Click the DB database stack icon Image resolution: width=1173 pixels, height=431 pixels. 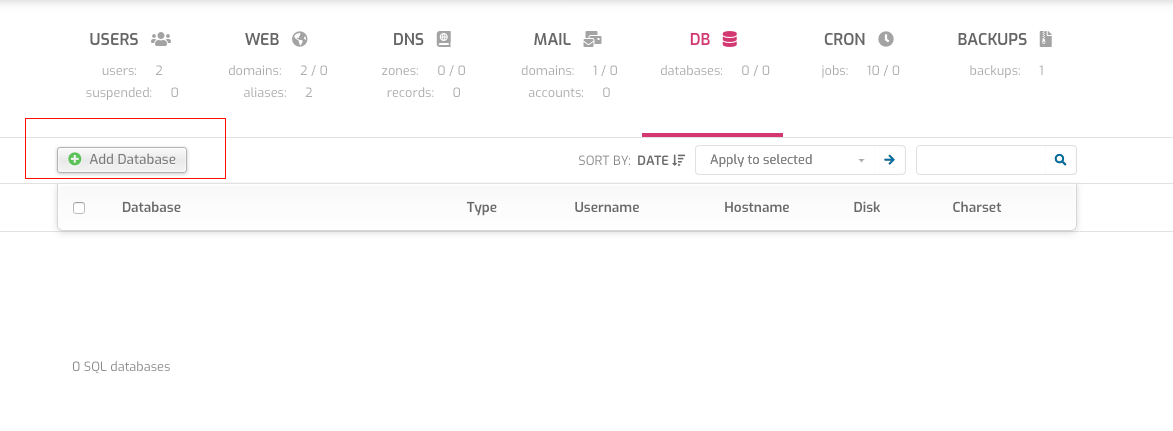tap(729, 39)
